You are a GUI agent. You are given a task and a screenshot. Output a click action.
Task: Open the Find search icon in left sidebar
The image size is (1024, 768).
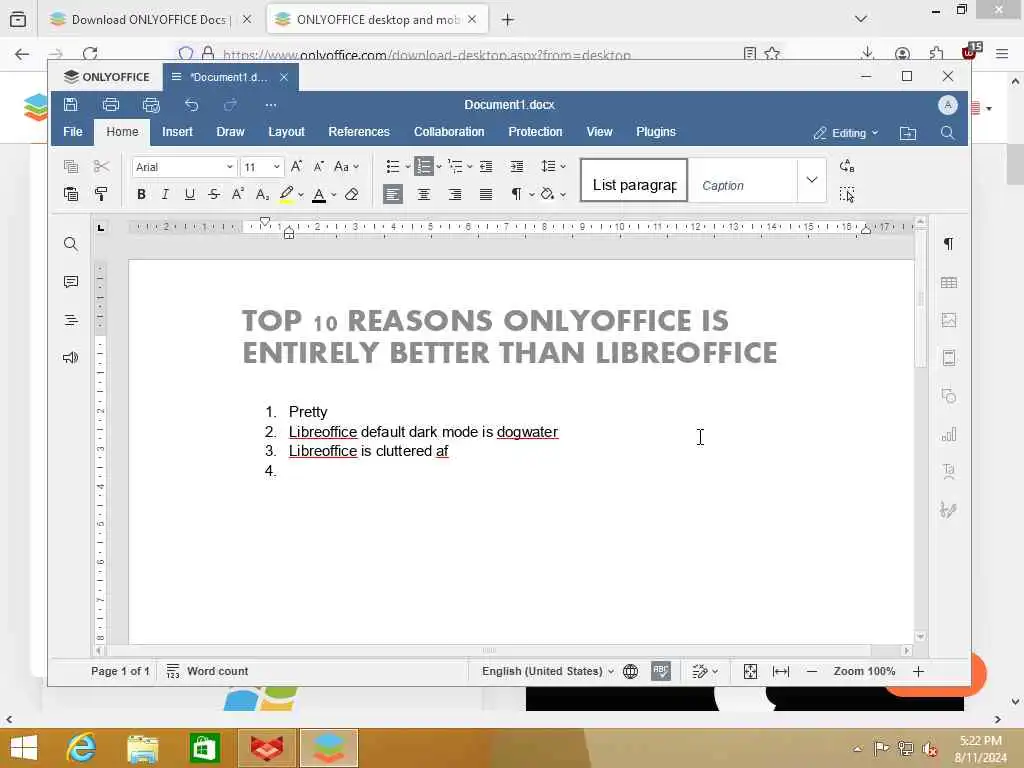(x=71, y=244)
